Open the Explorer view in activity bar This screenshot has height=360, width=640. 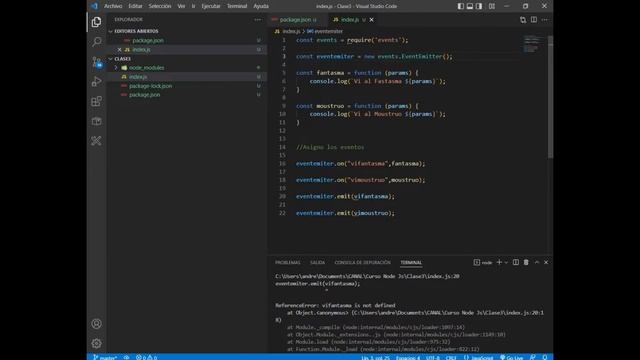pyautogui.click(x=96, y=22)
